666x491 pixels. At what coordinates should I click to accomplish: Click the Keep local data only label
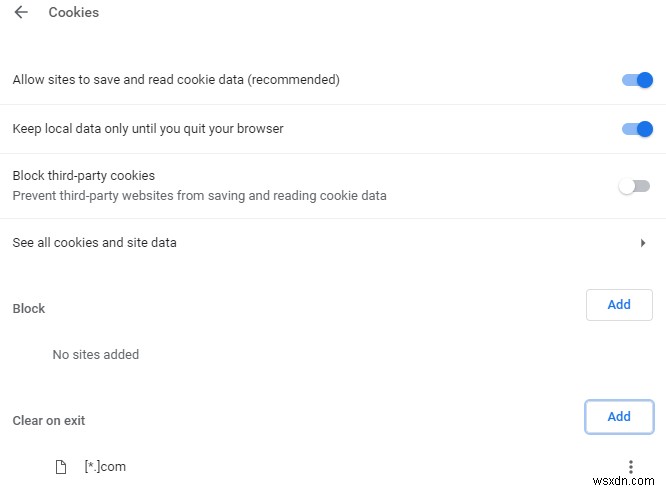click(x=148, y=129)
